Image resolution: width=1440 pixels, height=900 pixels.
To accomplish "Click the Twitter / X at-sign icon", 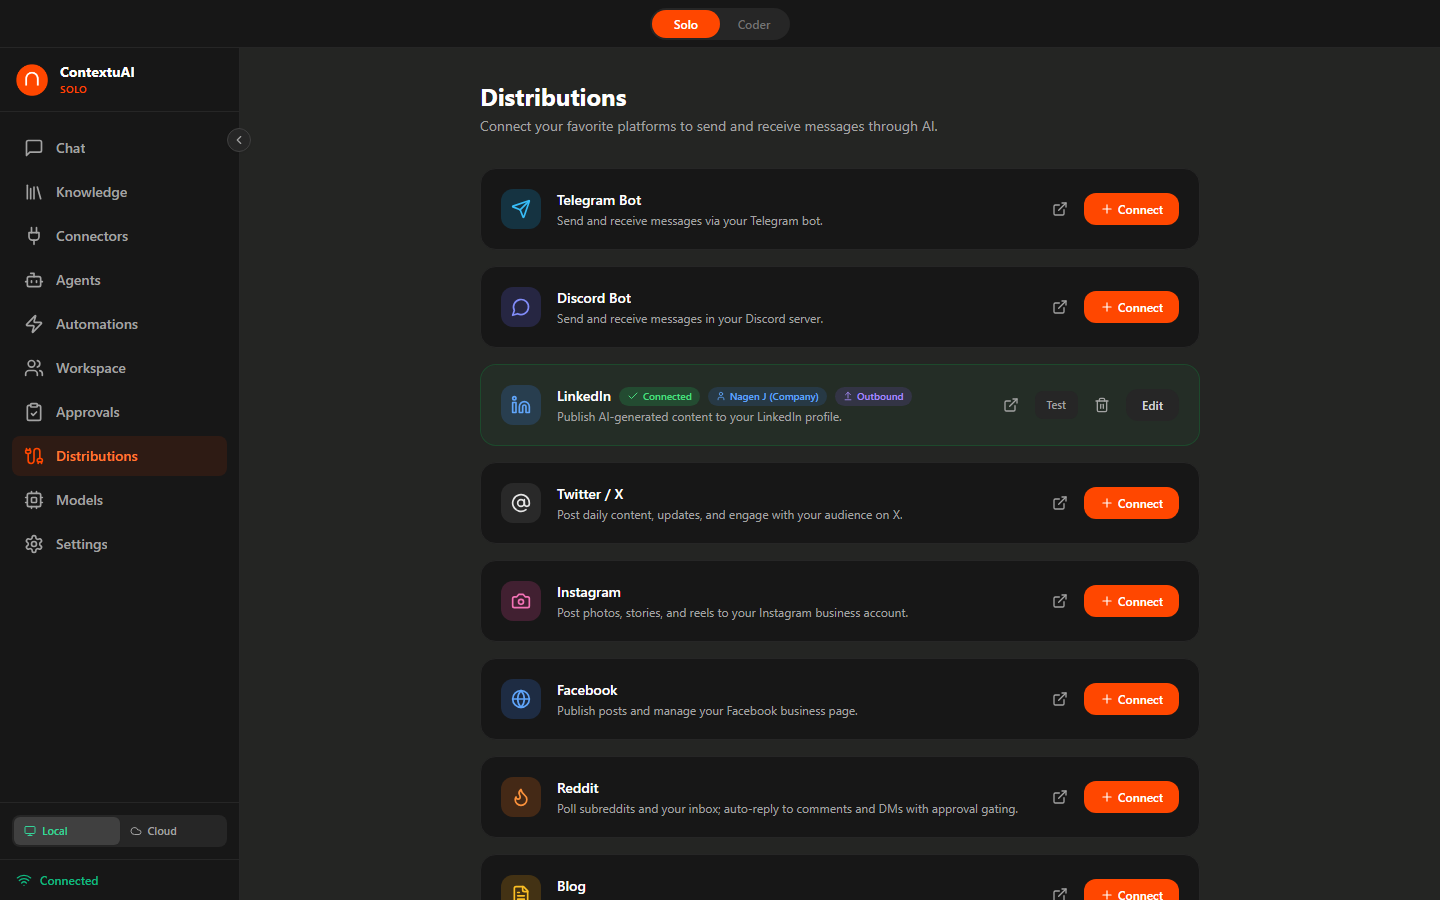I will point(521,503).
